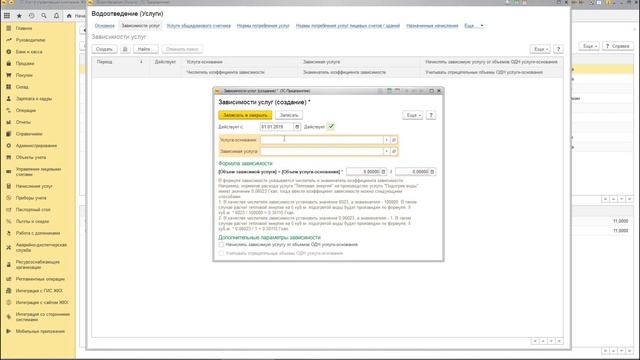The image size is (640, 360).
Task: Open Управление лицевыми счетами section
Action: [x=38, y=171]
